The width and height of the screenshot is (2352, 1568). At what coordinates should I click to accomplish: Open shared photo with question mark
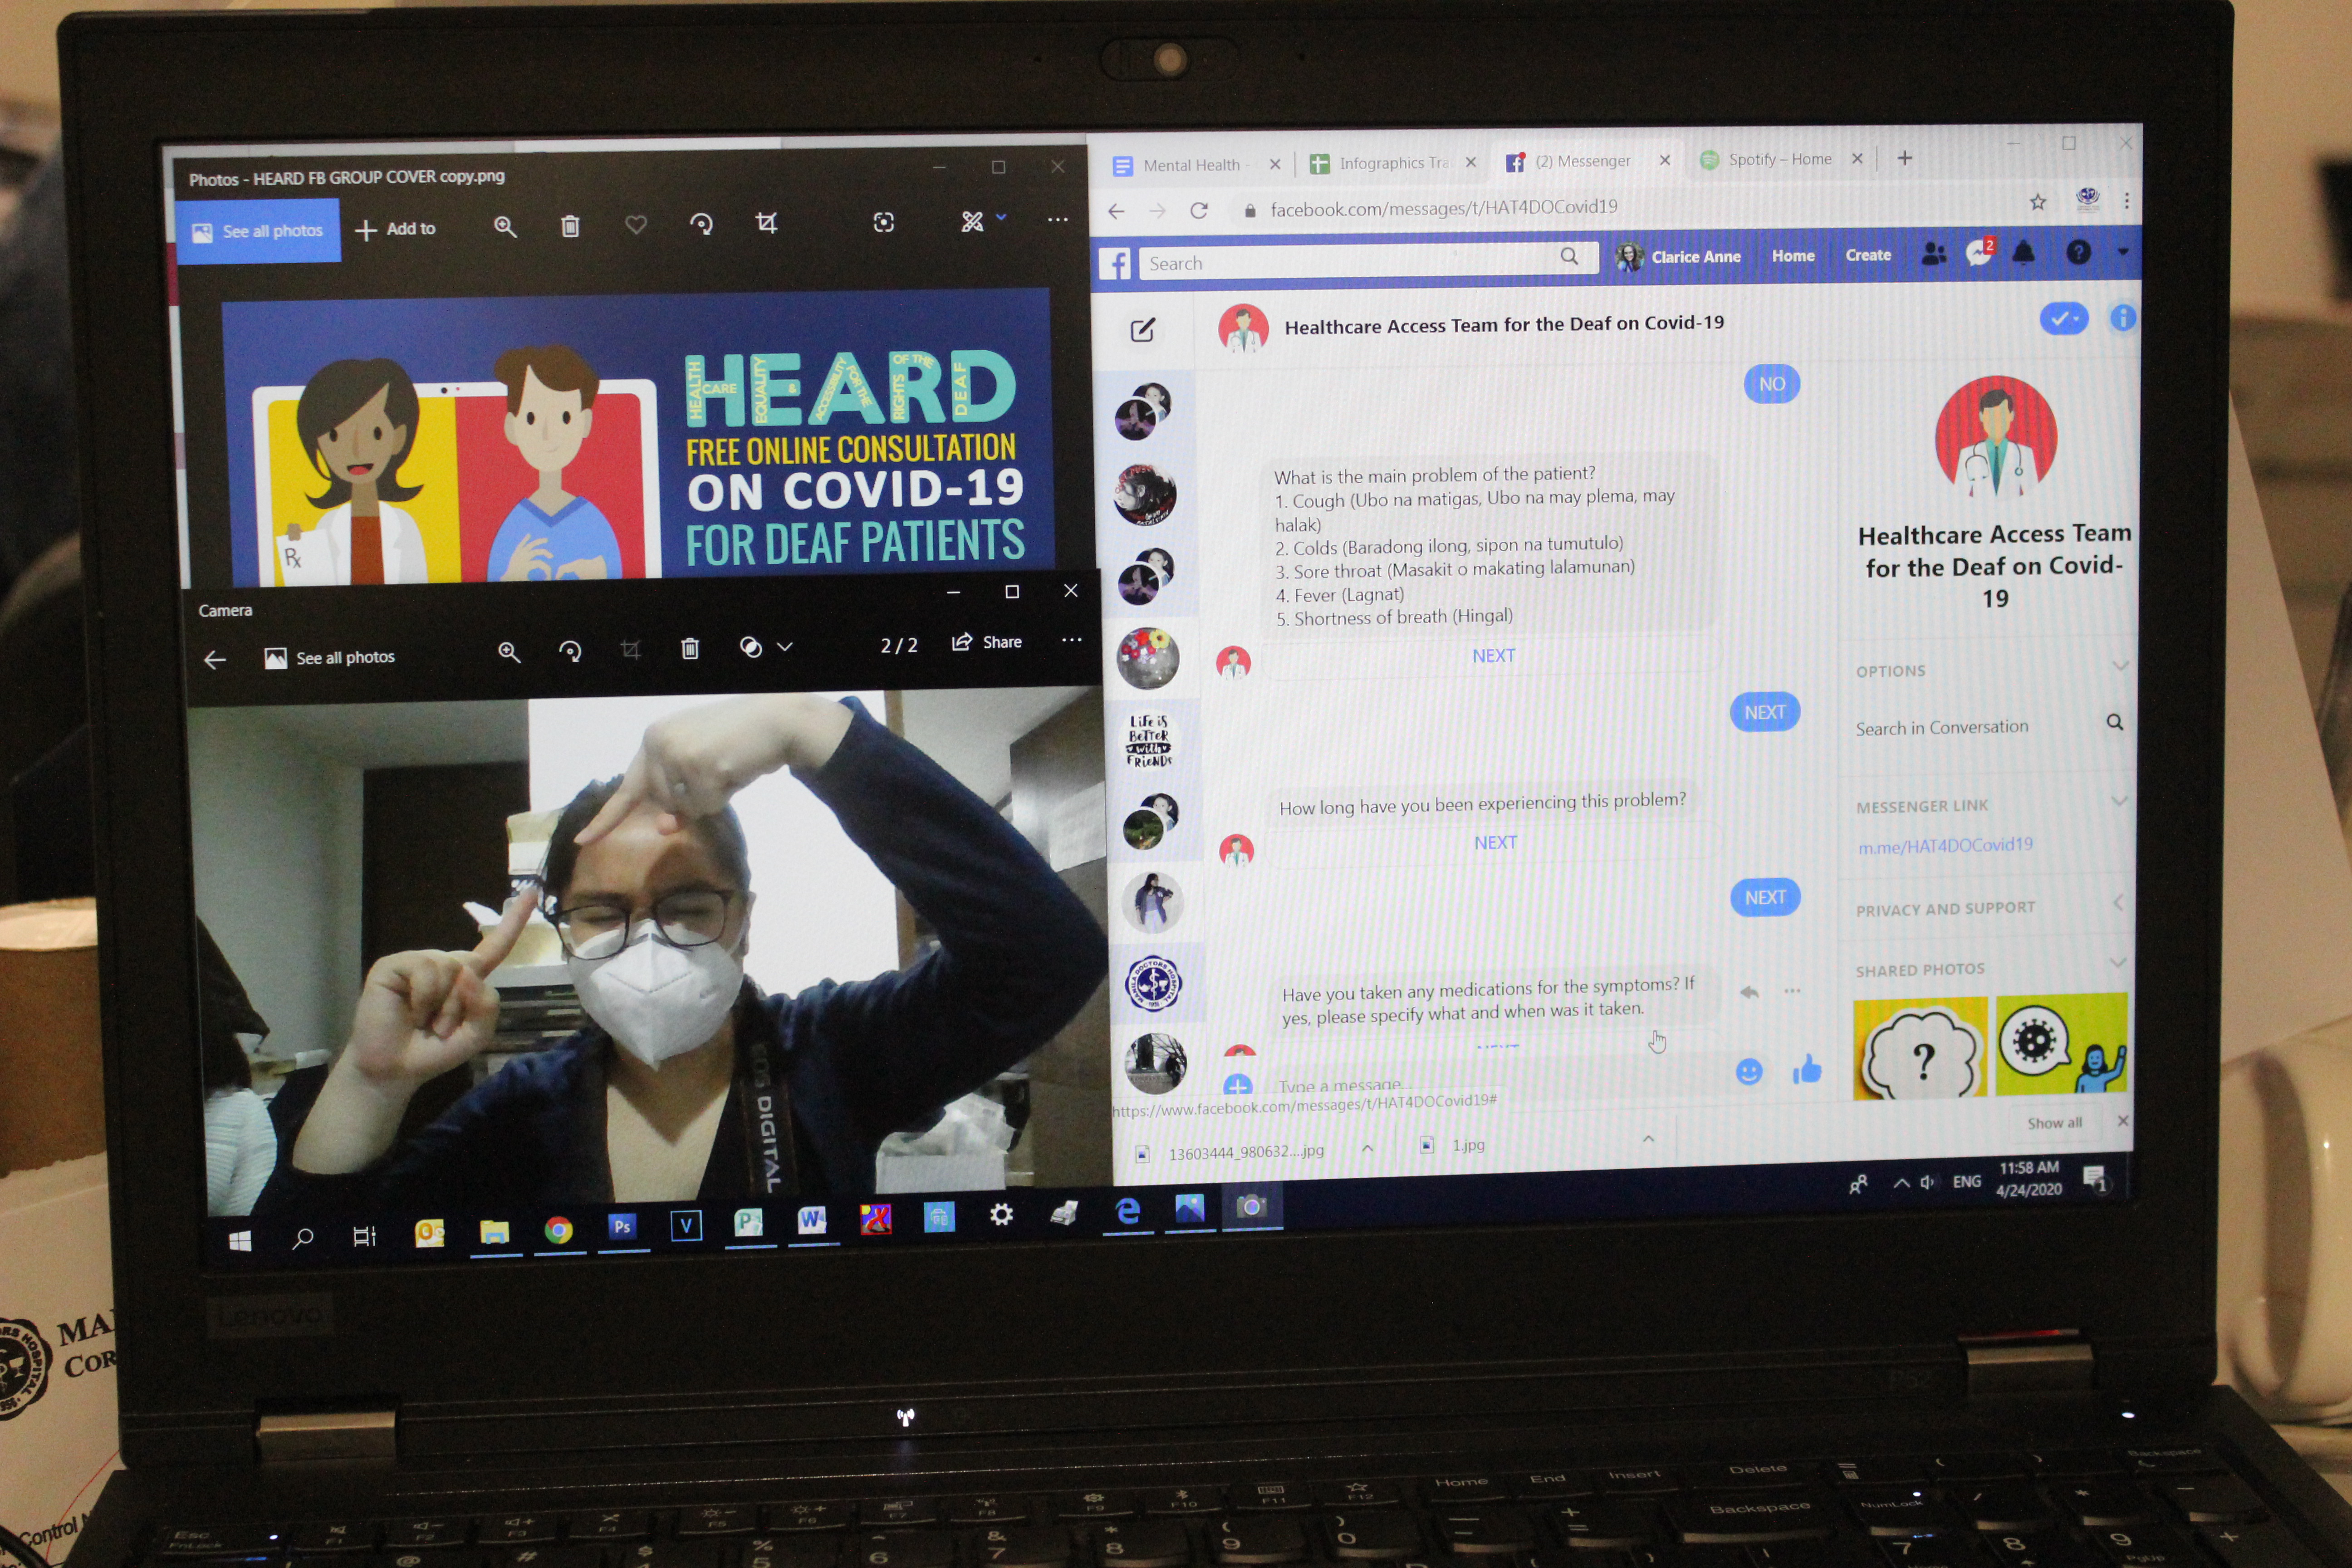coord(1920,1049)
